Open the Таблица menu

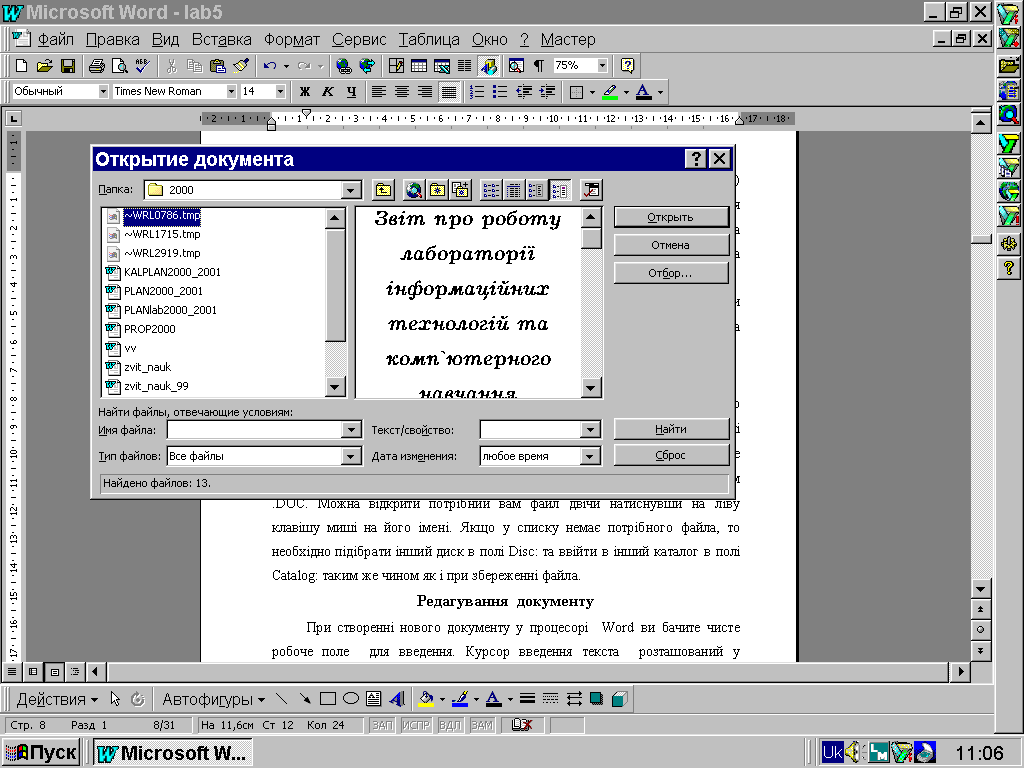429,40
